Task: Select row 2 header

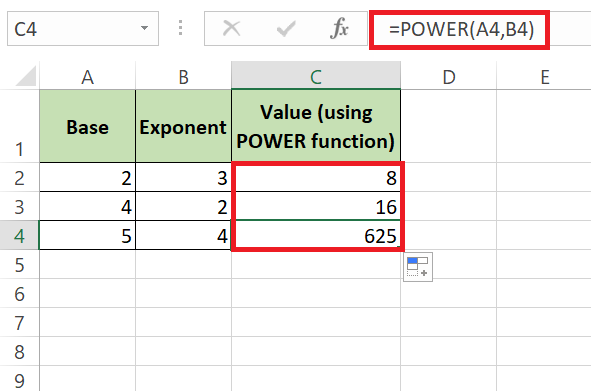Action: [x=20, y=178]
